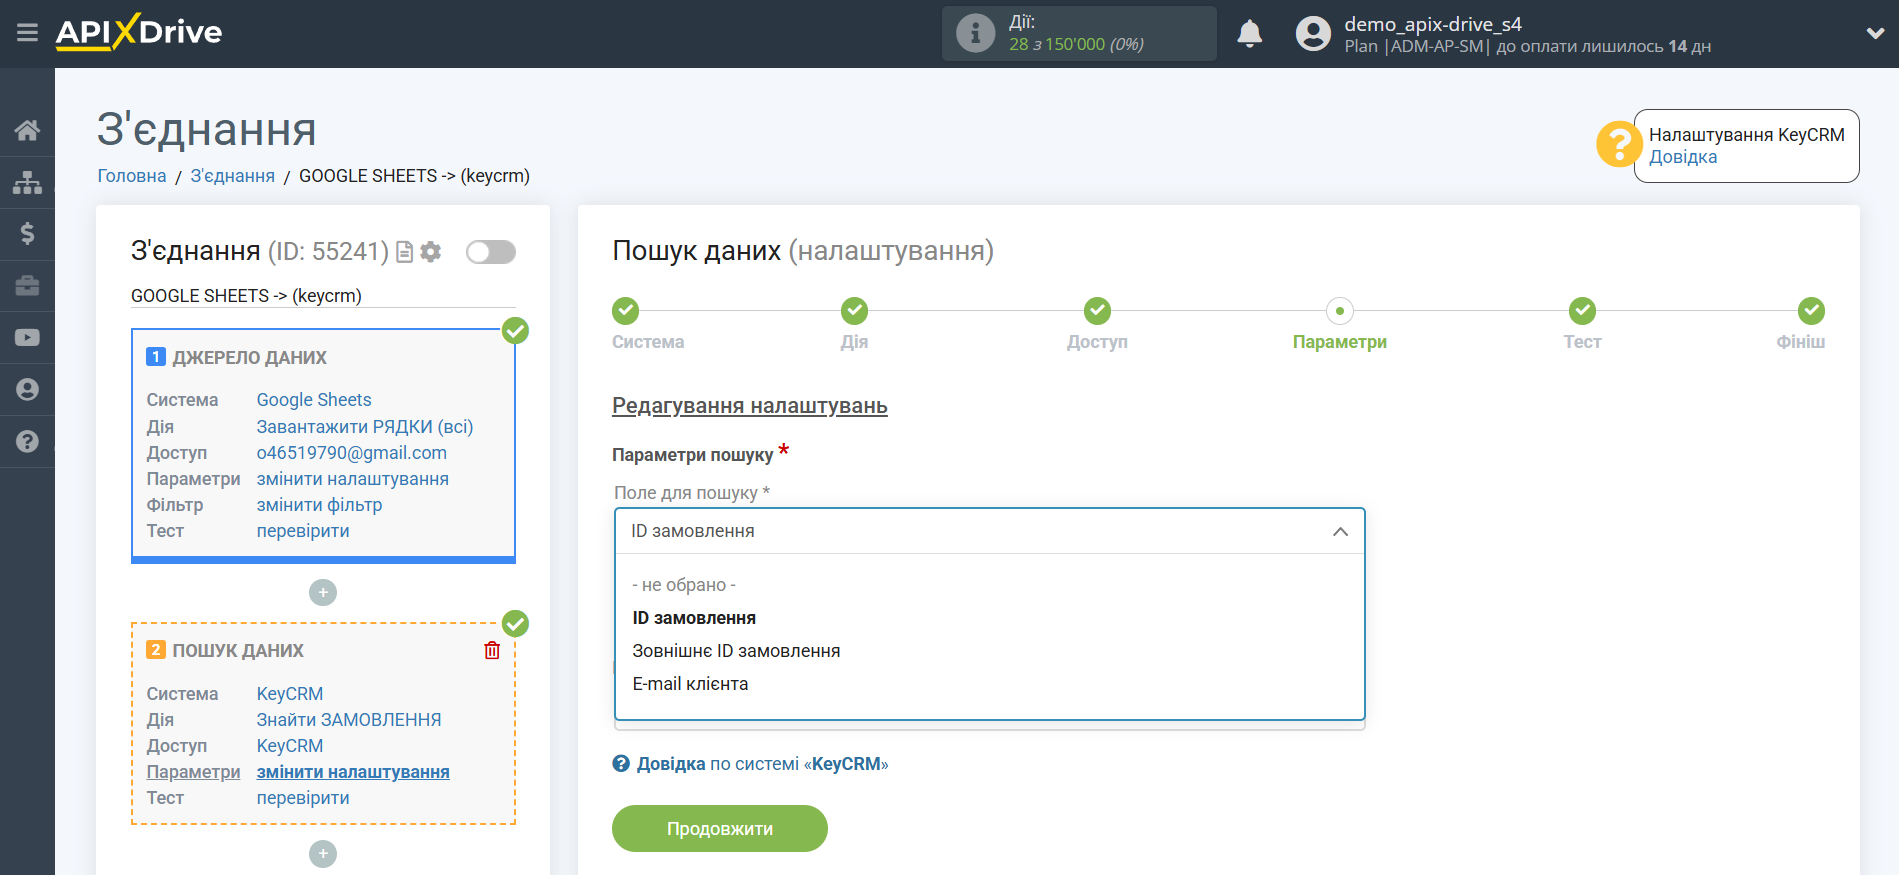Go to З'єднання breadcrumb link
Viewport: 1899px width, 875px height.
tap(233, 176)
